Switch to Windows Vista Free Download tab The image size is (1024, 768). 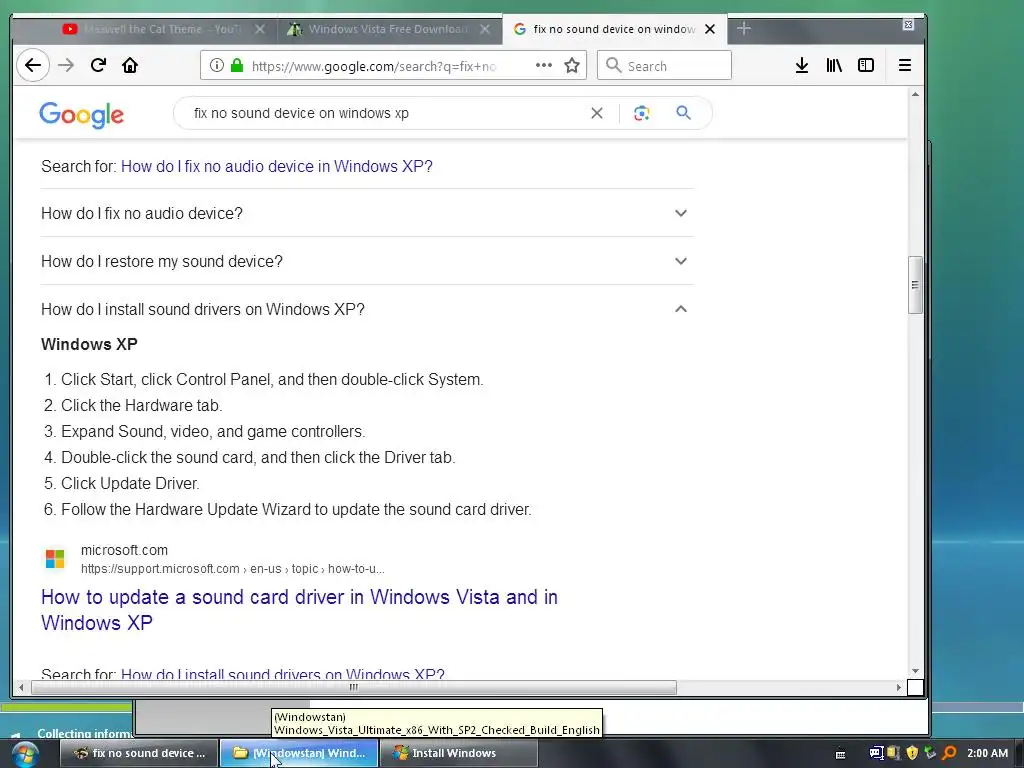(x=389, y=29)
